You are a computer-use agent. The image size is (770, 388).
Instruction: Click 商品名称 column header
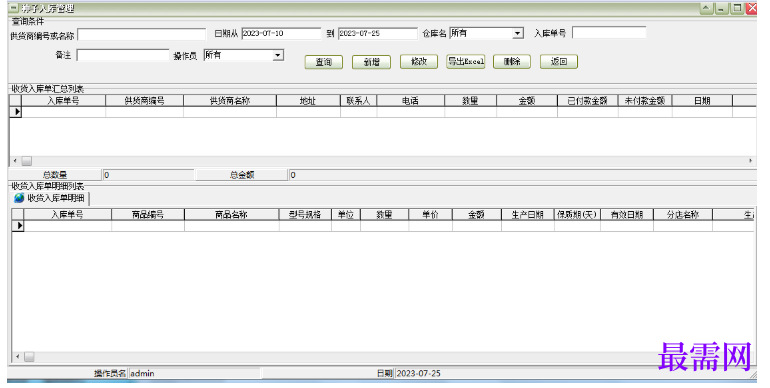point(231,215)
